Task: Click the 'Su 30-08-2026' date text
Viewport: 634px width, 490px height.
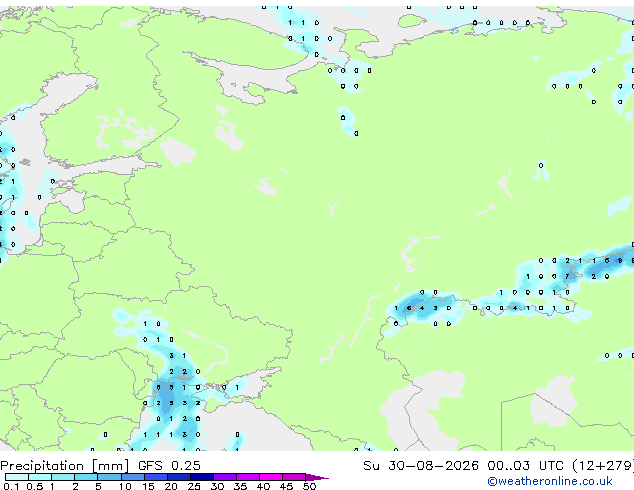Action: pos(421,466)
